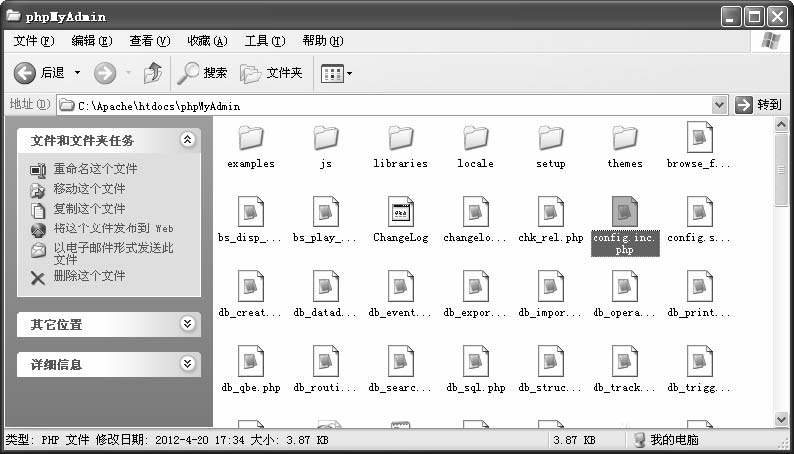Expand the 其它位置 panel
Screen dimensions: 794x454
click(187, 323)
